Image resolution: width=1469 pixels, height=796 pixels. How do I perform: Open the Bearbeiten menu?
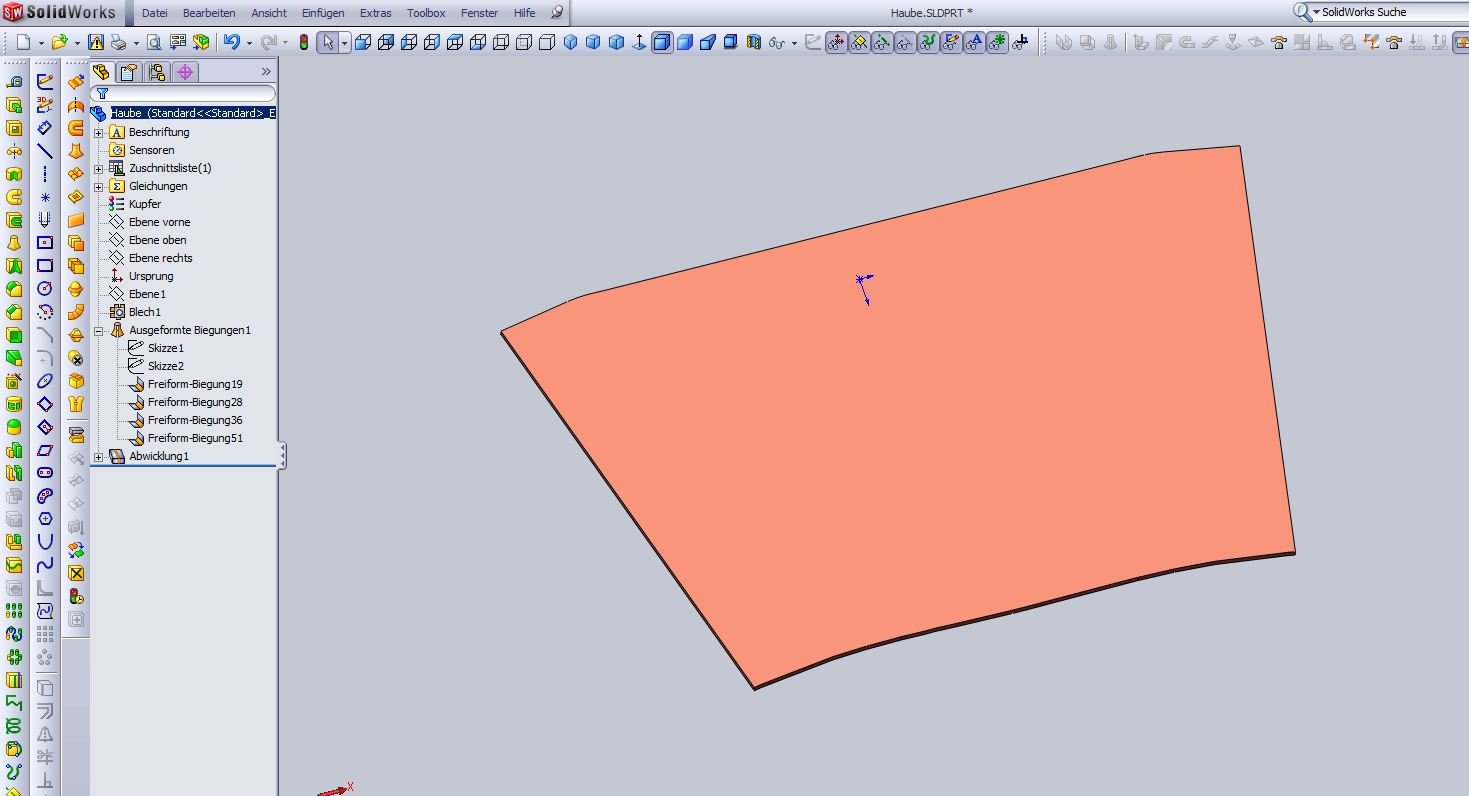(x=209, y=13)
